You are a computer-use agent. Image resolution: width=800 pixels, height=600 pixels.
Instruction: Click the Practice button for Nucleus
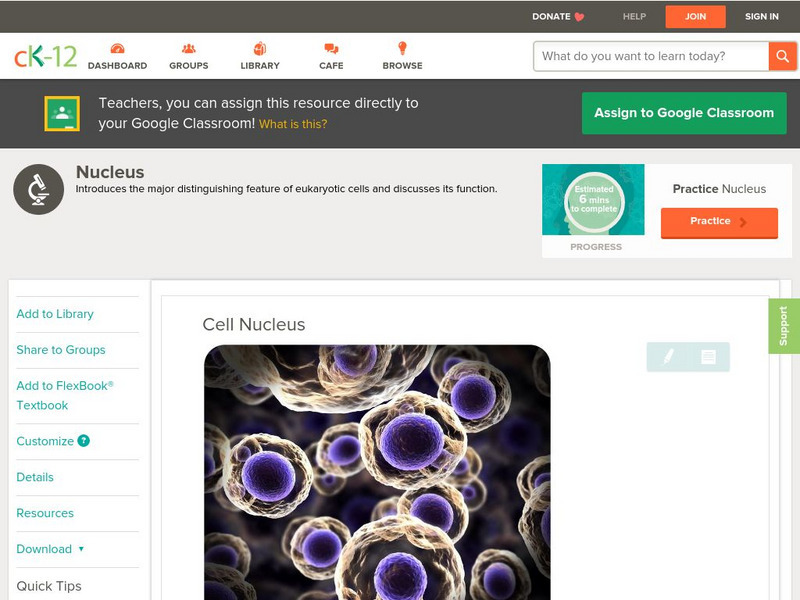[718, 221]
